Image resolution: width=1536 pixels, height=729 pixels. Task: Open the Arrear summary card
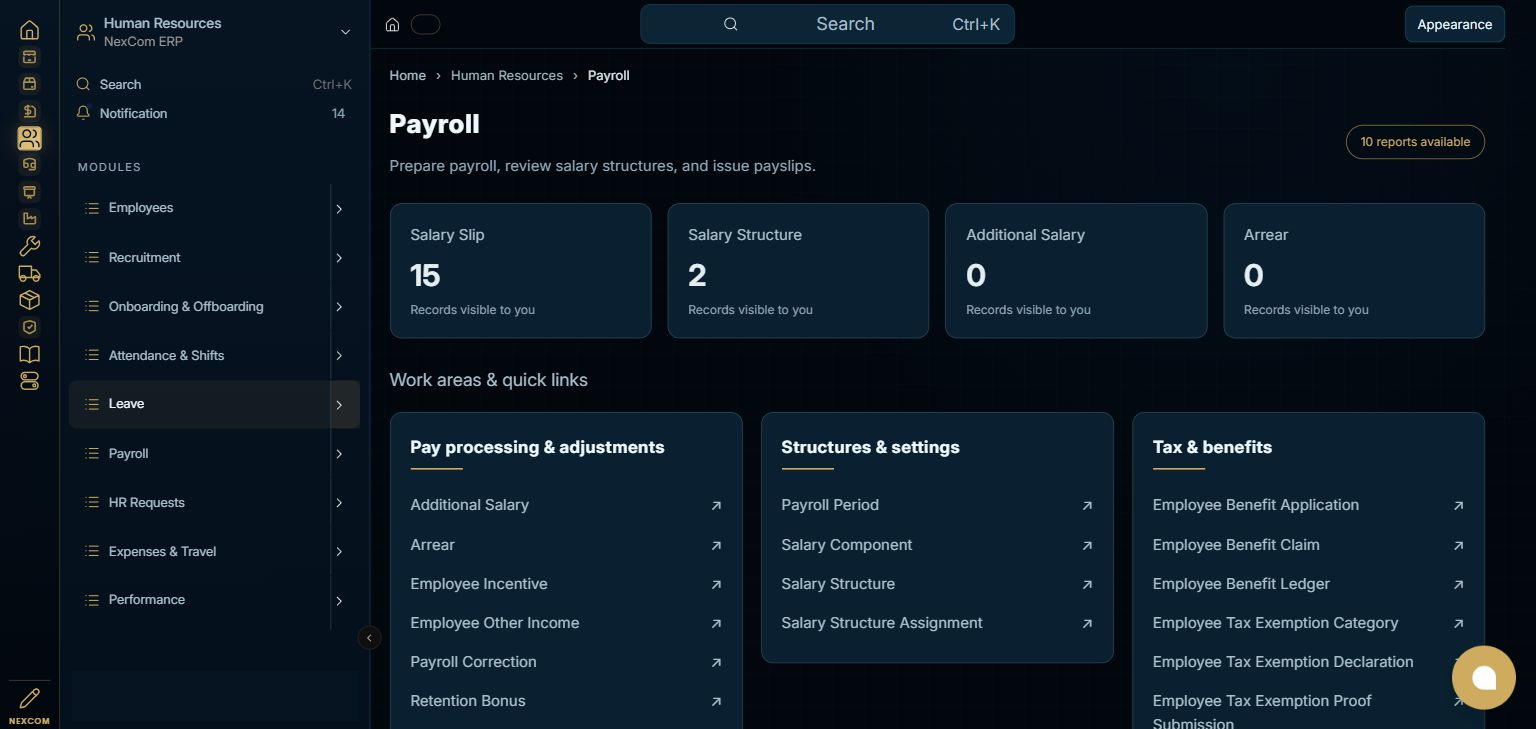pyautogui.click(x=1354, y=271)
